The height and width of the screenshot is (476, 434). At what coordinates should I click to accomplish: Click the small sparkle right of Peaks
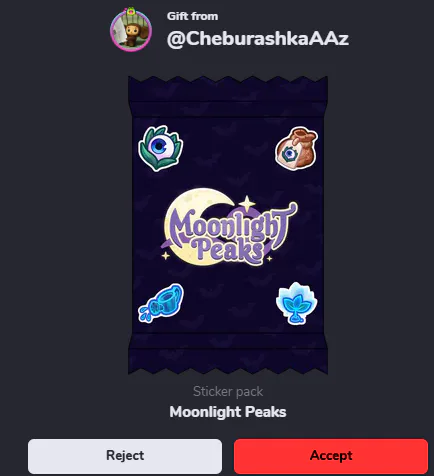(269, 258)
